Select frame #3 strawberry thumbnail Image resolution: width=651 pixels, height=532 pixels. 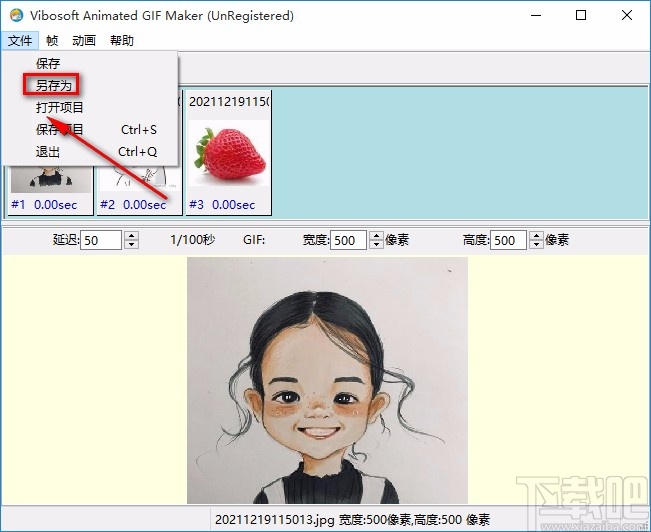(x=229, y=153)
